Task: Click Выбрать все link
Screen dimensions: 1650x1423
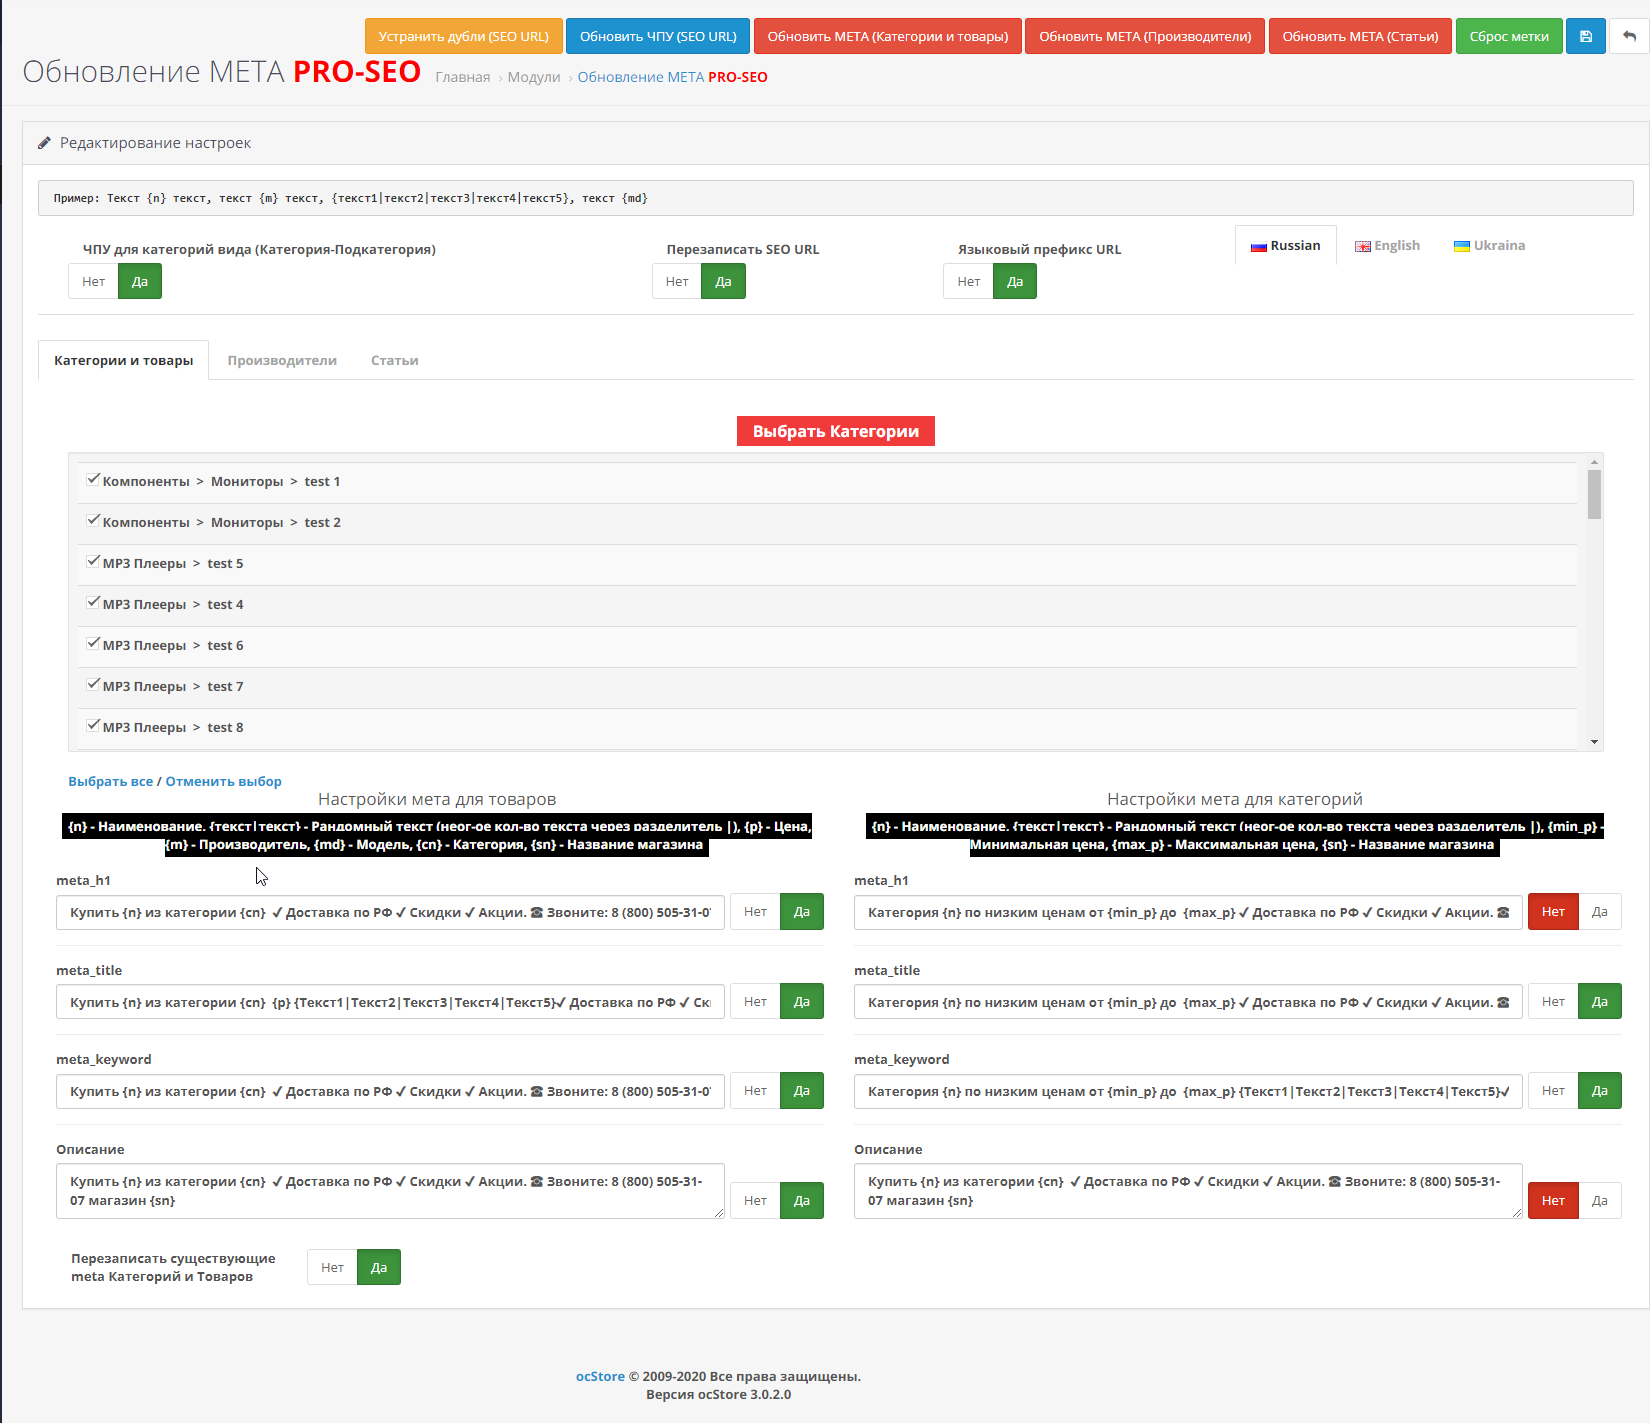Action: [110, 782]
